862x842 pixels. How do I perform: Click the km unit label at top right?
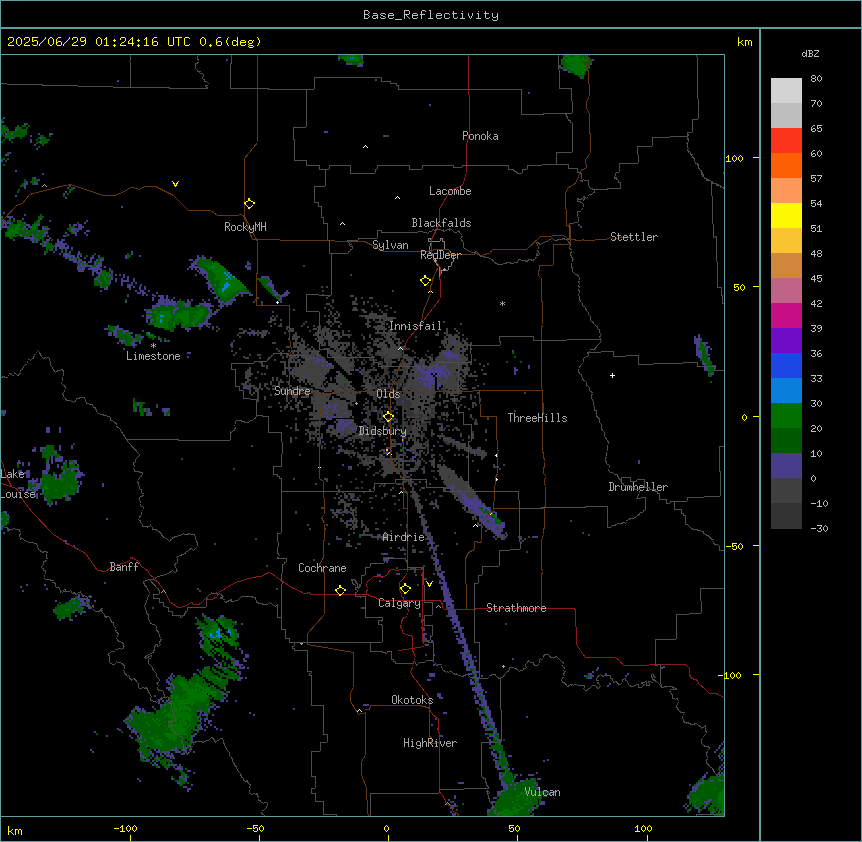[744, 42]
